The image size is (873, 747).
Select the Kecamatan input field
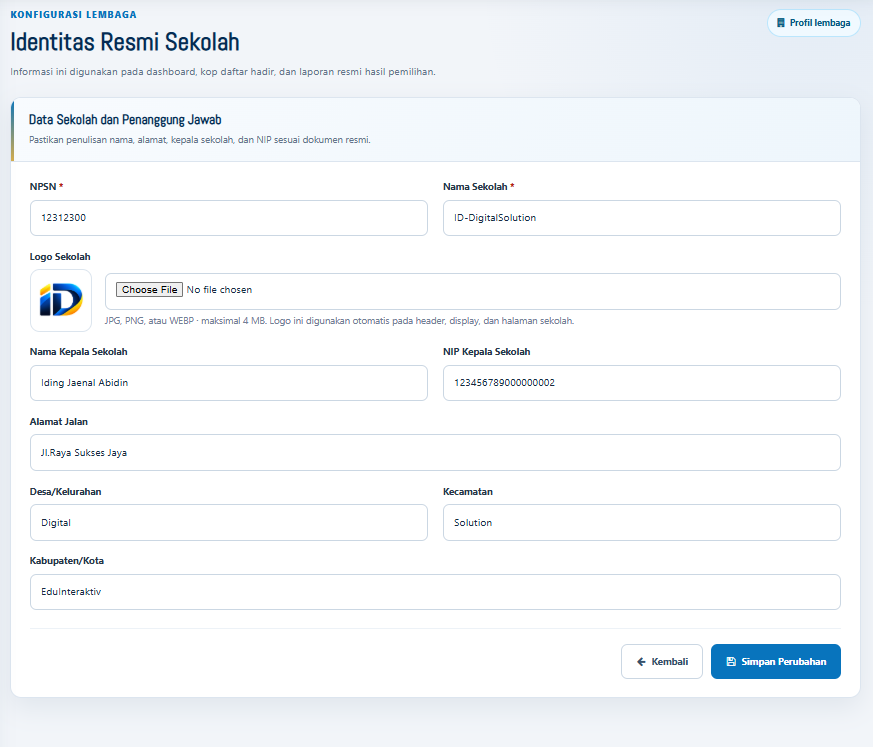pos(641,523)
